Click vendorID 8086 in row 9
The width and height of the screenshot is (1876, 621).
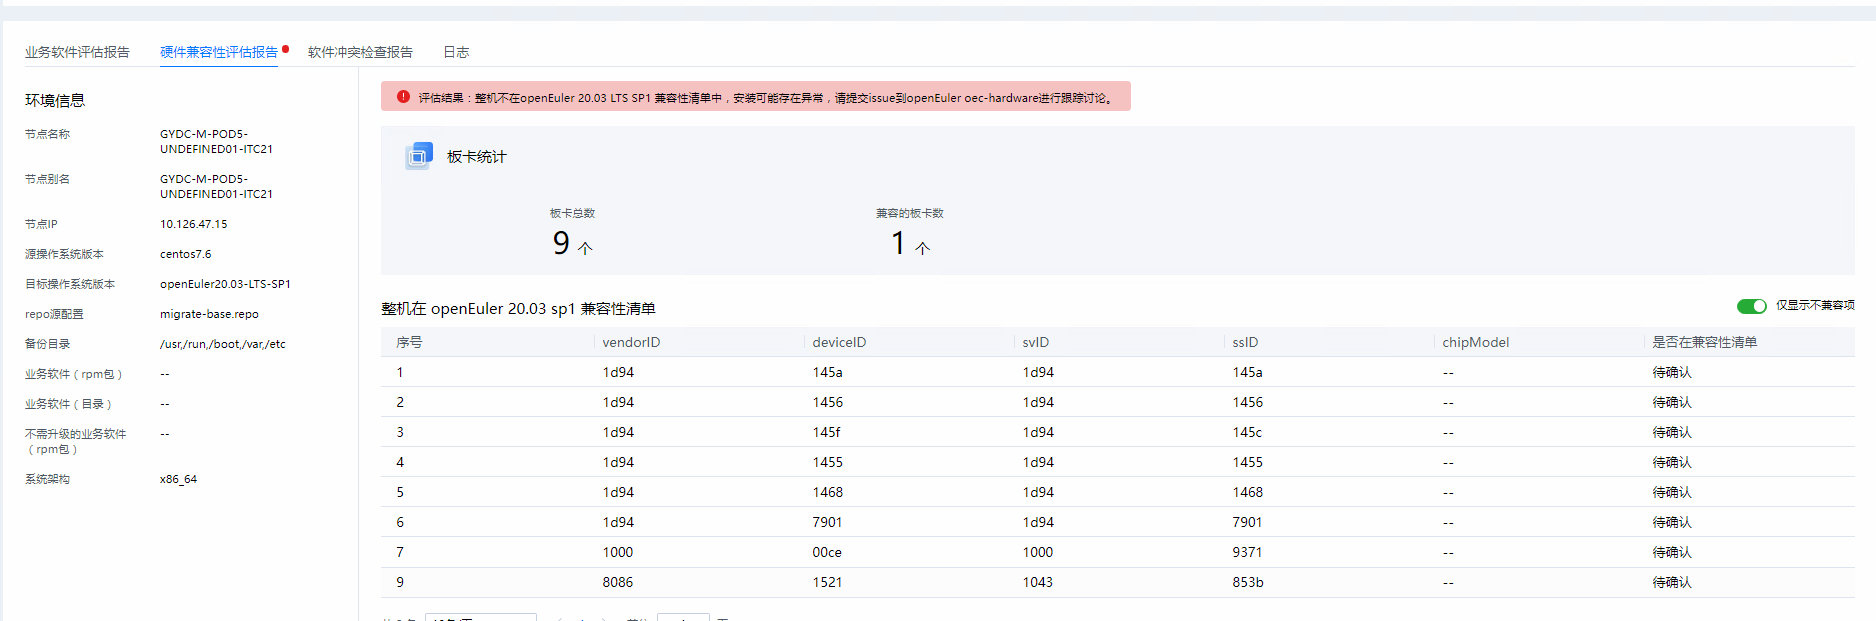click(617, 582)
